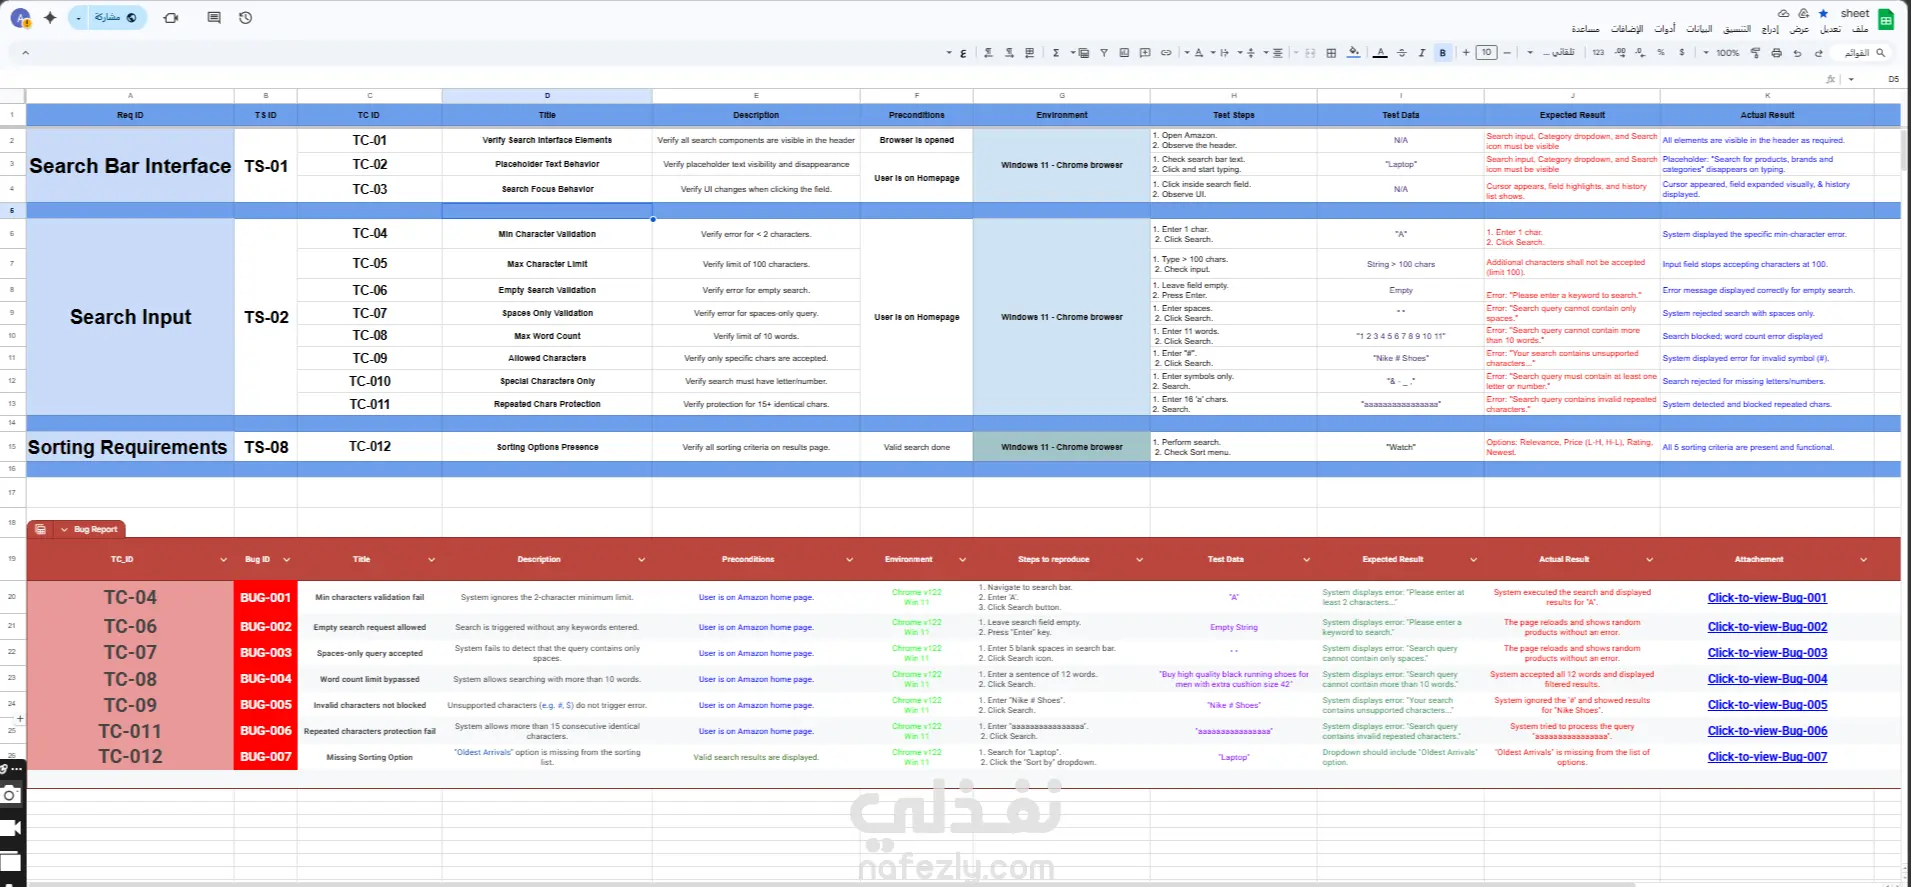Print the spreadsheet using the printer icon
Screen dimensions: 1911x887
coord(1776,53)
